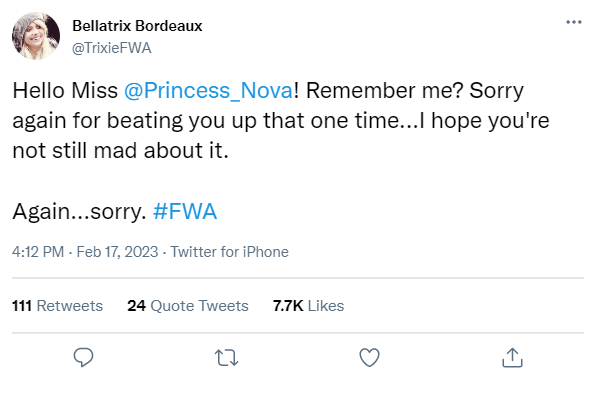
Task: Click the @TrixieFWA handle
Action: [x=112, y=48]
